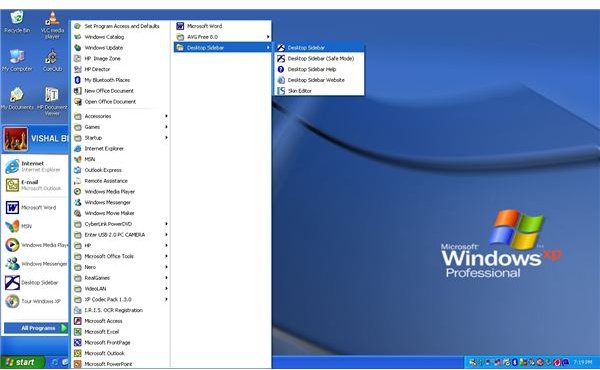The image size is (600, 370).
Task: Launch Desktop Sidebar from recent list
Action: [34, 282]
